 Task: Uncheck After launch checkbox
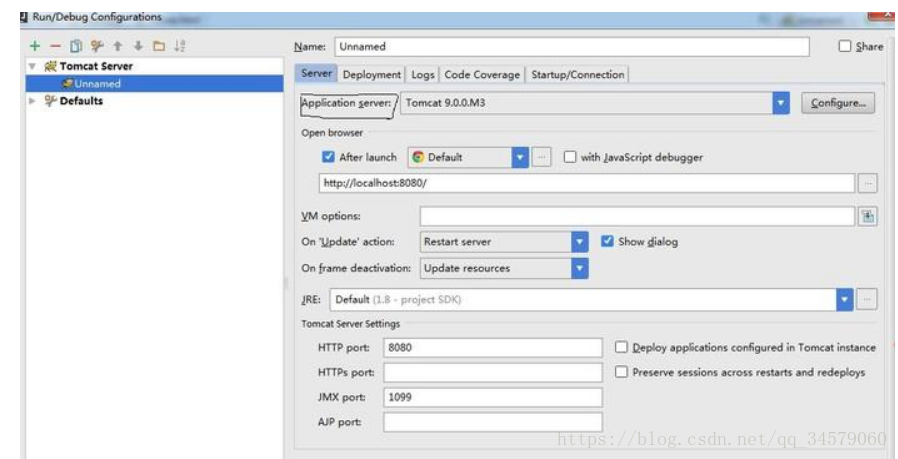point(328,156)
